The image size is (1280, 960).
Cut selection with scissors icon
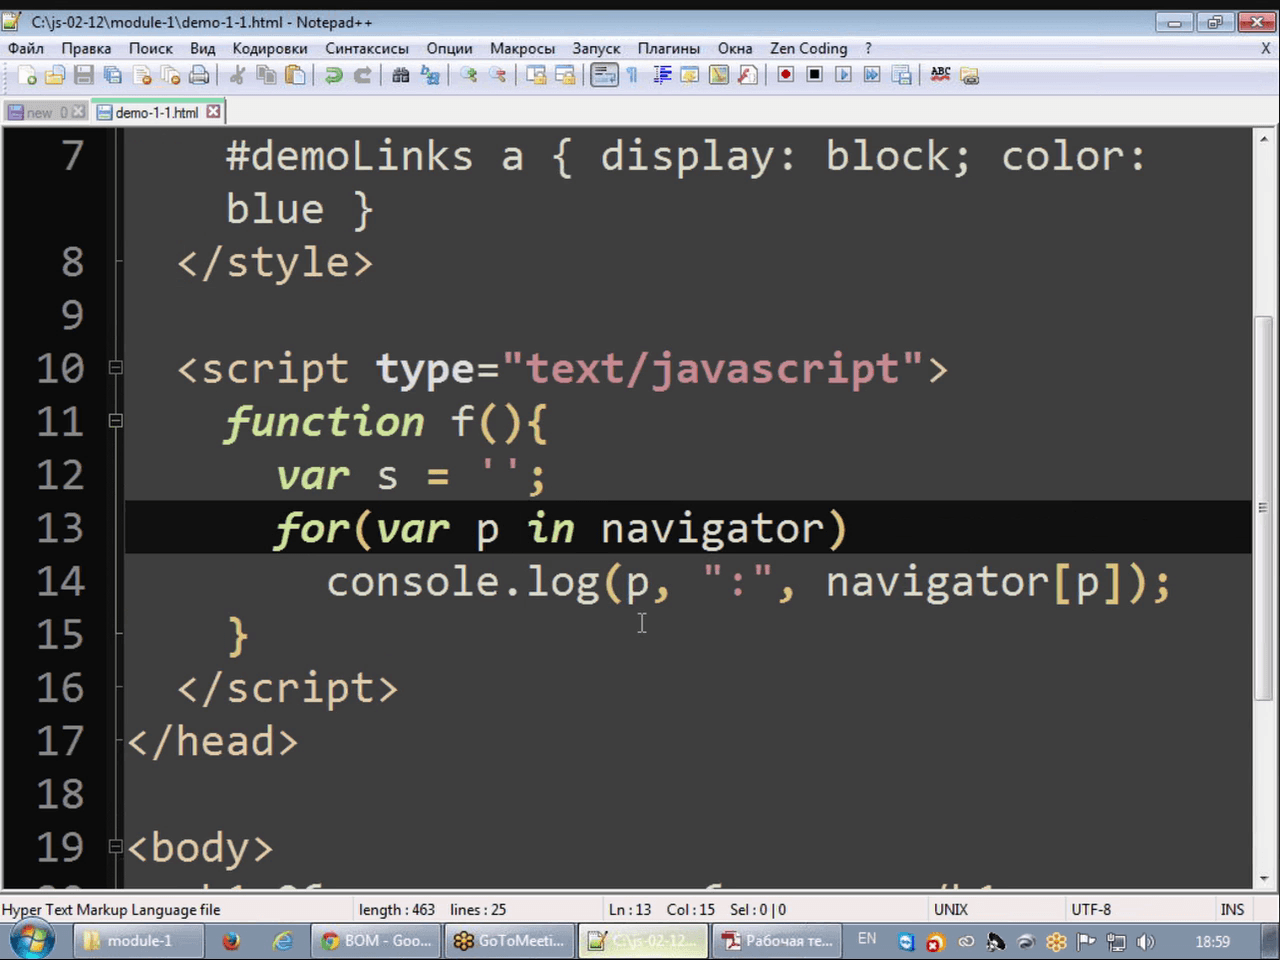tap(237, 75)
